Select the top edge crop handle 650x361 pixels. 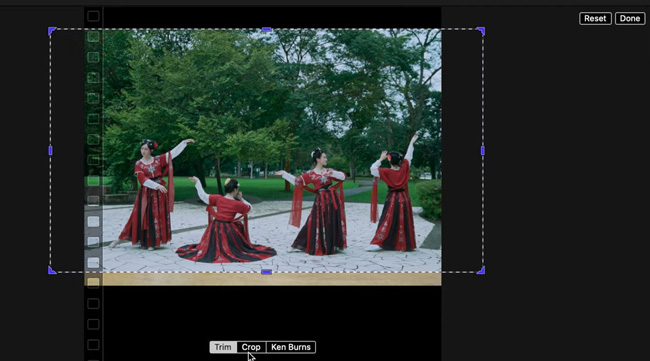point(267,29)
